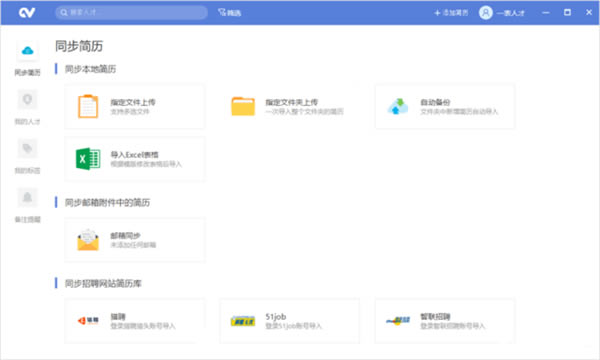Click the 邮箱同步 envelope icon

88,240
